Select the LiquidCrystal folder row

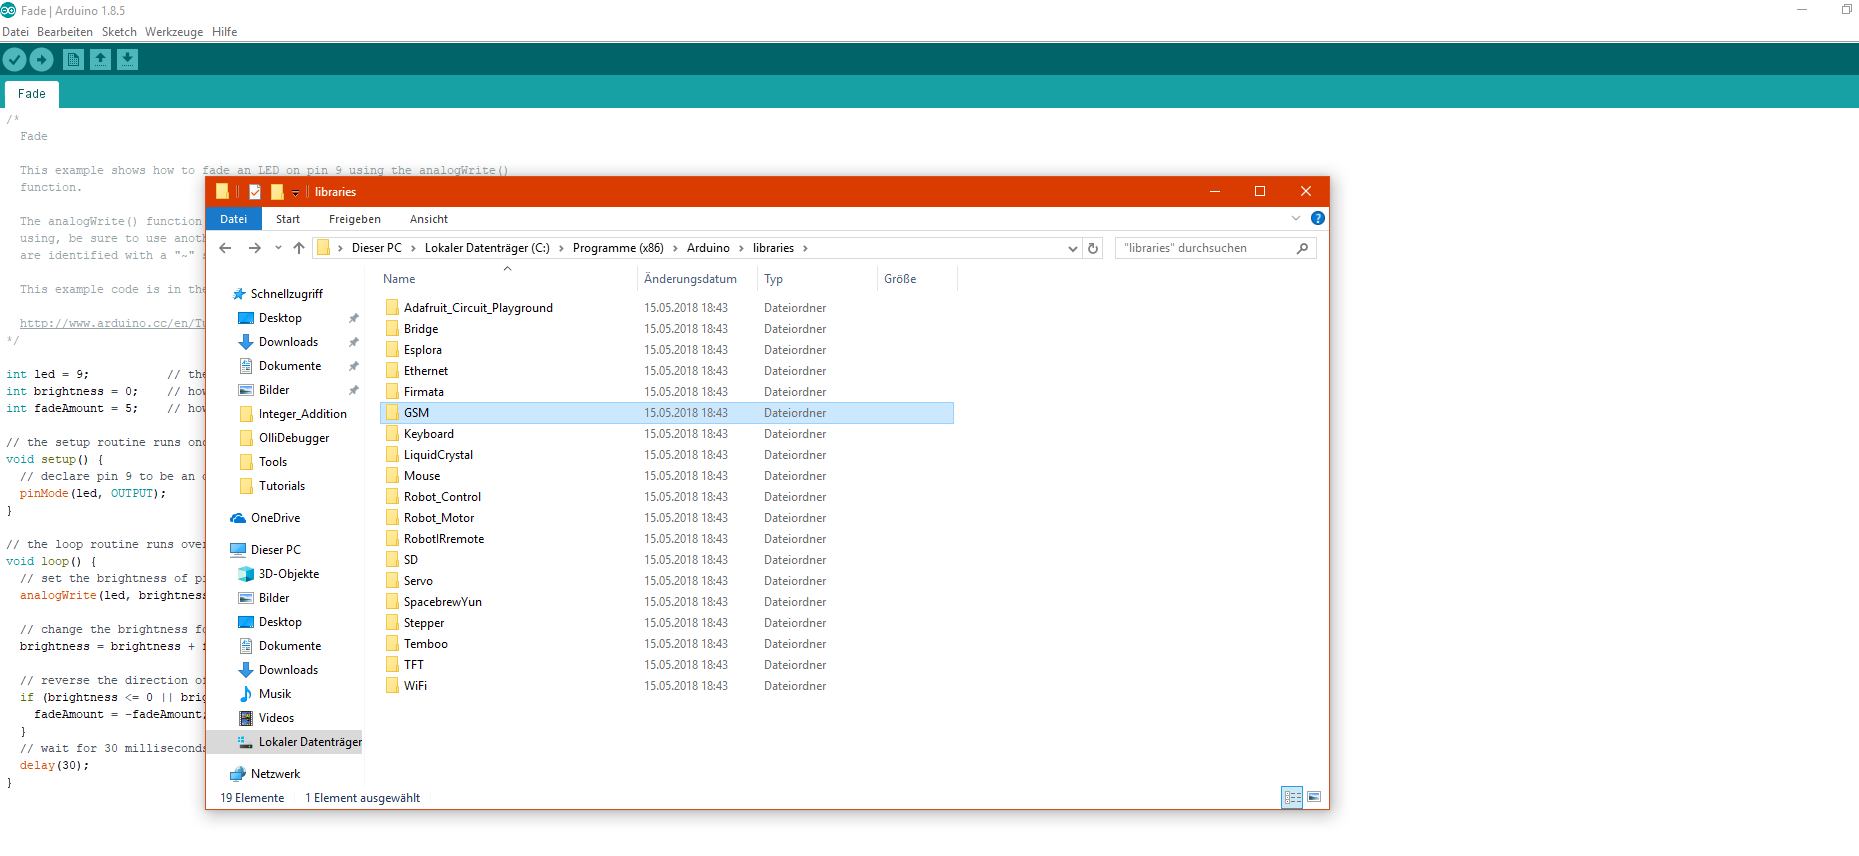[667, 455]
